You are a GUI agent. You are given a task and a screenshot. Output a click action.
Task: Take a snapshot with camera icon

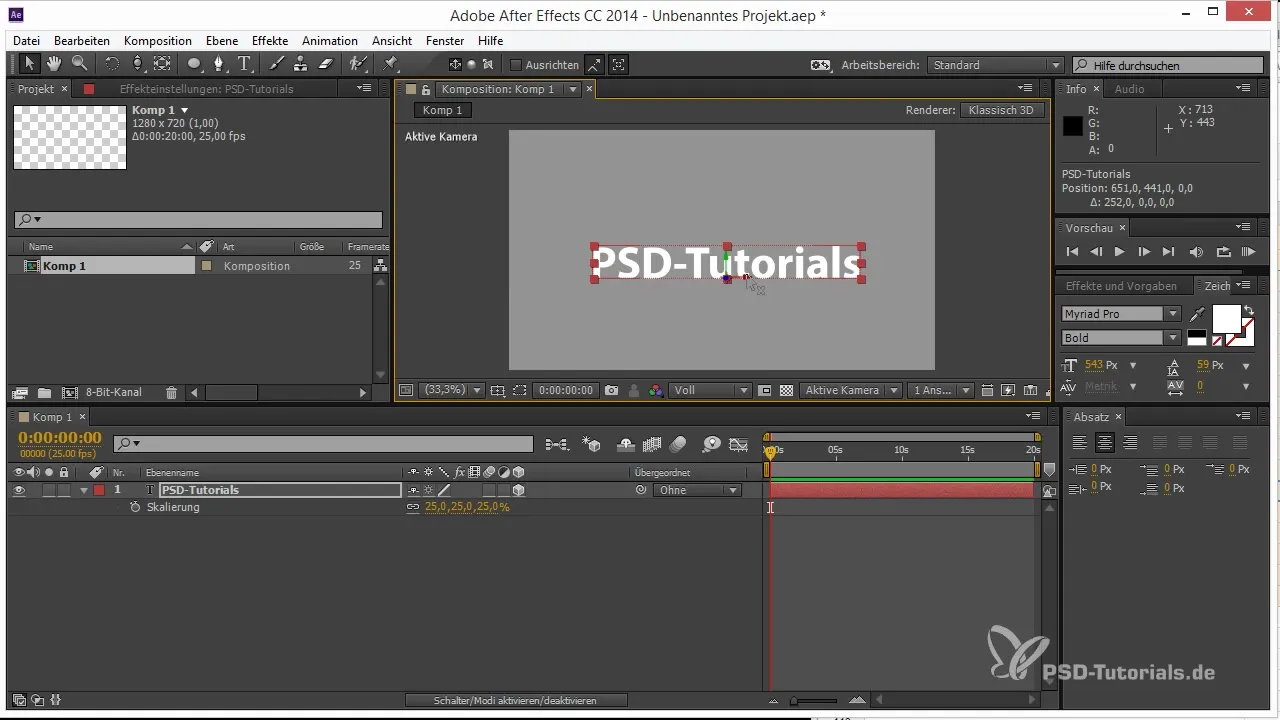point(611,390)
